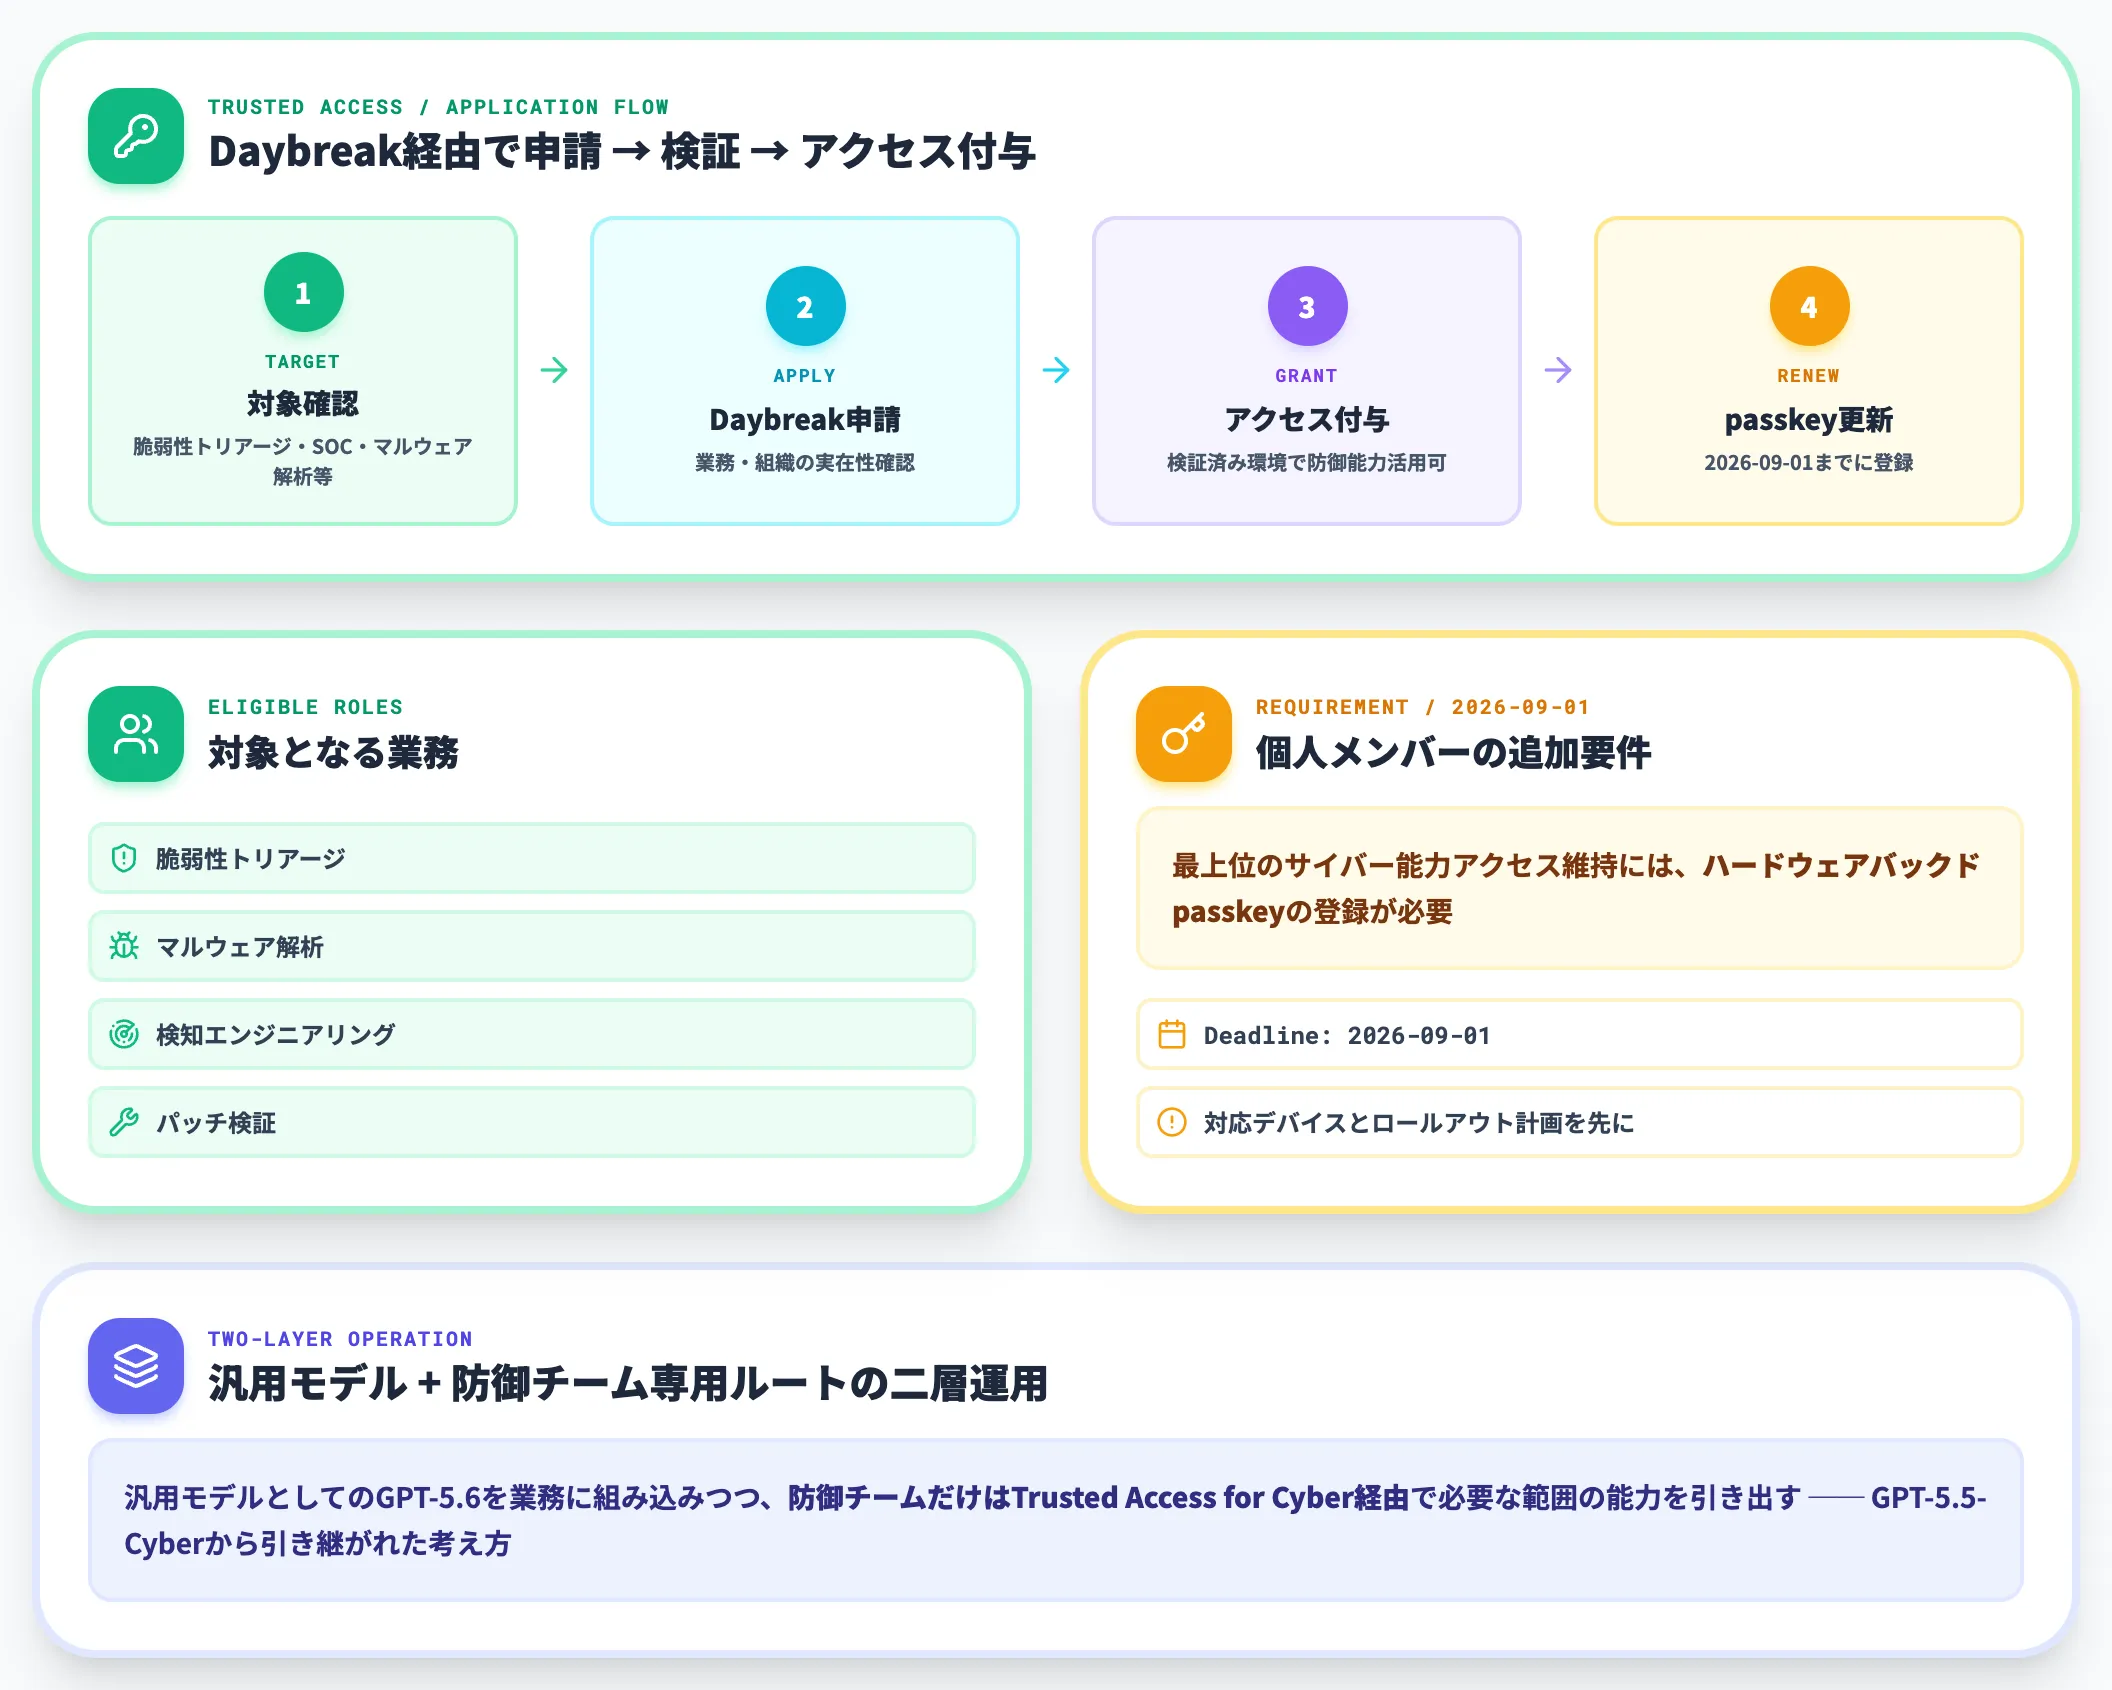2112x1690 pixels.
Task: Select the 検知エンジニアリング role row
Action: [x=532, y=1034]
